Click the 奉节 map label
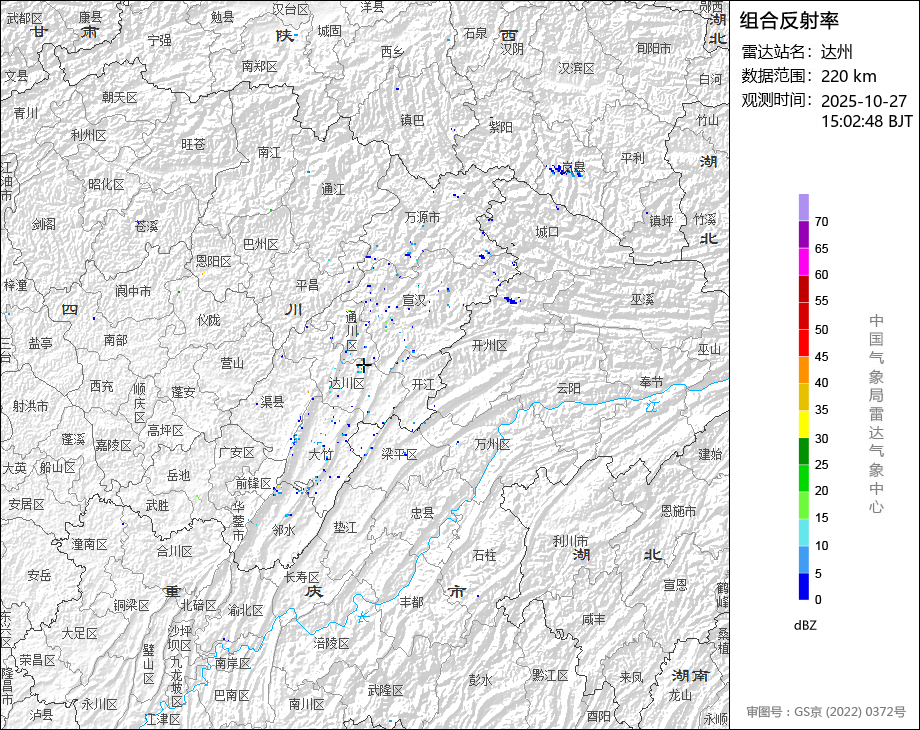Viewport: 920px width, 730px height. (x=651, y=382)
